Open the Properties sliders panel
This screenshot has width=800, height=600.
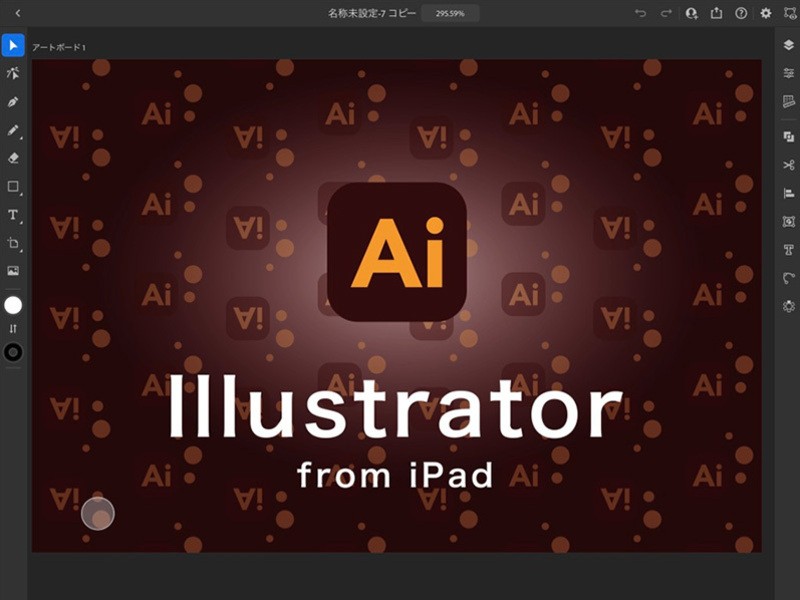788,73
